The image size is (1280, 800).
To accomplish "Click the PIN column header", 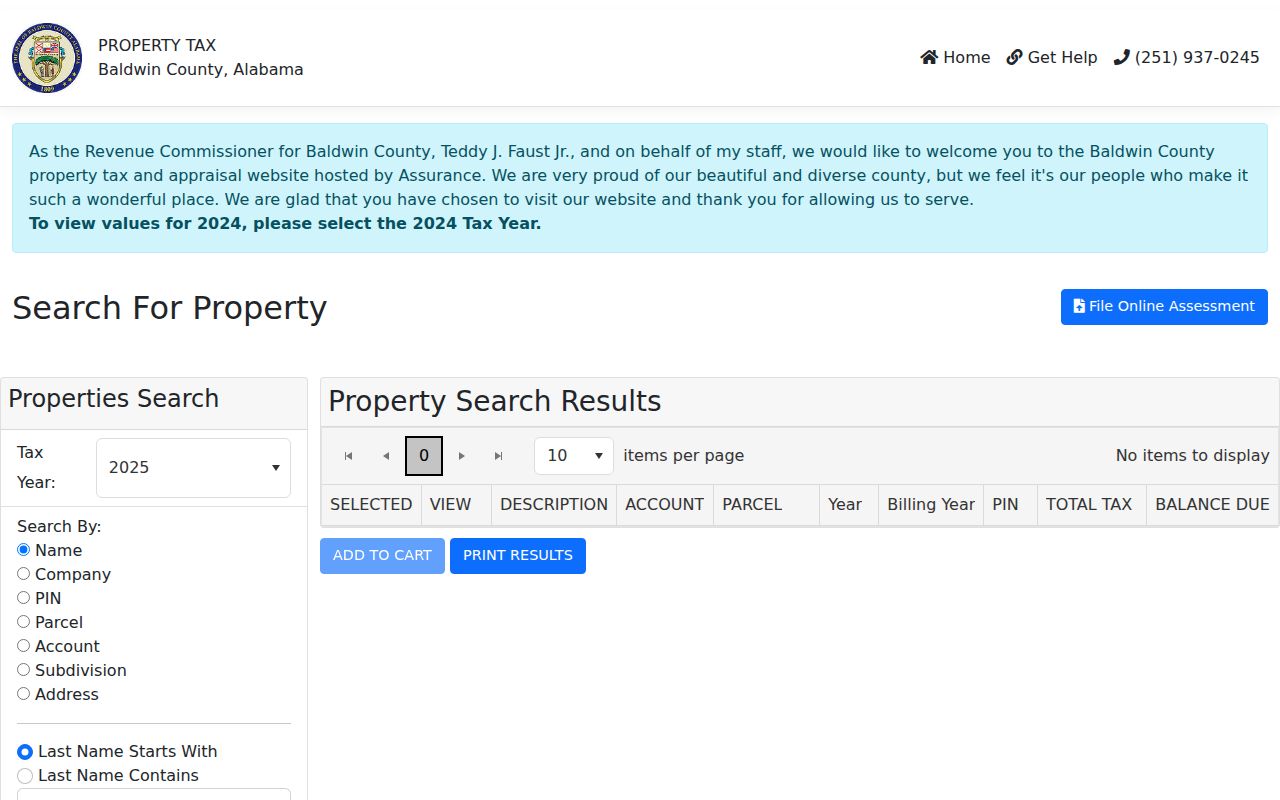I will click(x=1011, y=505).
